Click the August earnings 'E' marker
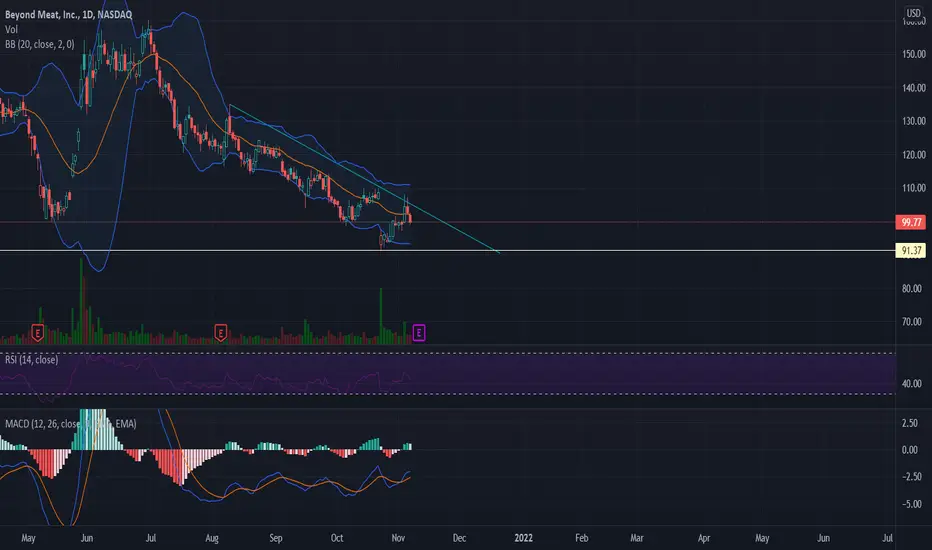932x550 pixels. [x=221, y=333]
